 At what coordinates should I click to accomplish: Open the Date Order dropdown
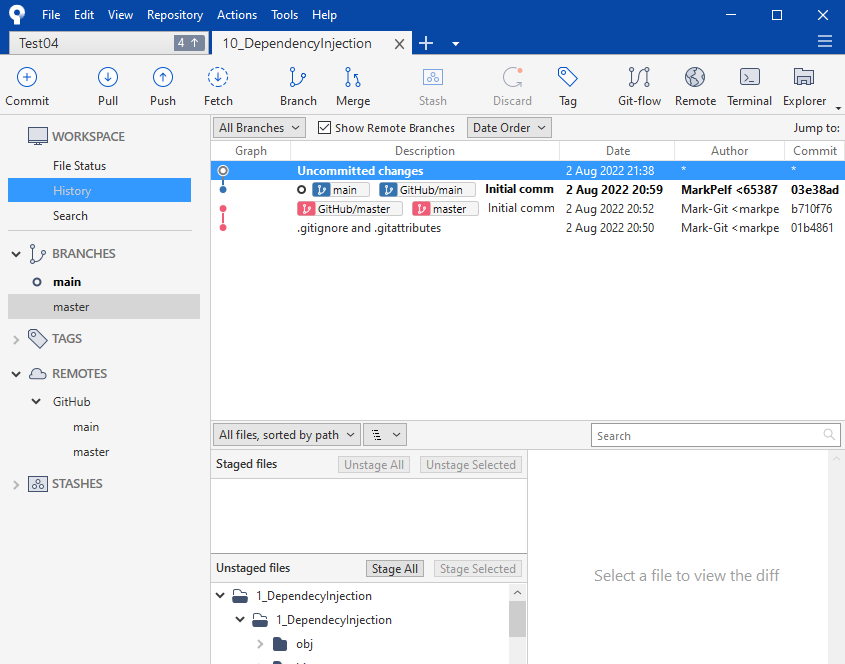coord(509,128)
